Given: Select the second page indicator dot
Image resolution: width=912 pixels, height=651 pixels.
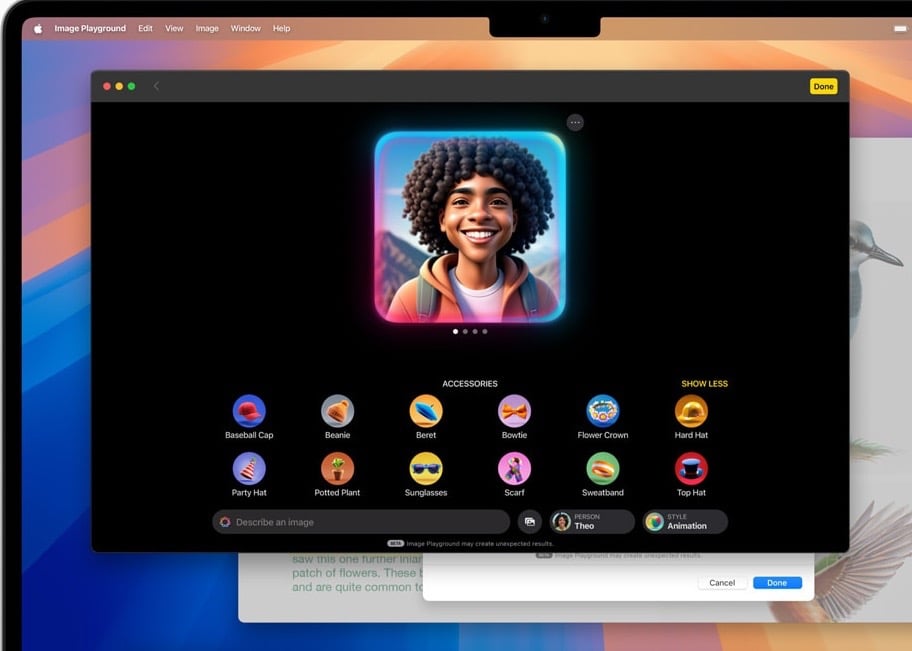Looking at the screenshot, I should (465, 332).
